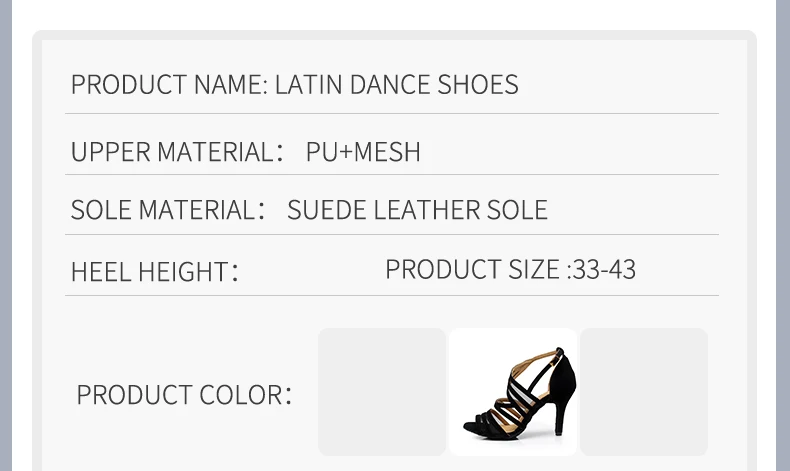
Task: Select the black Latin dance shoe thumbnail
Action: [x=513, y=392]
